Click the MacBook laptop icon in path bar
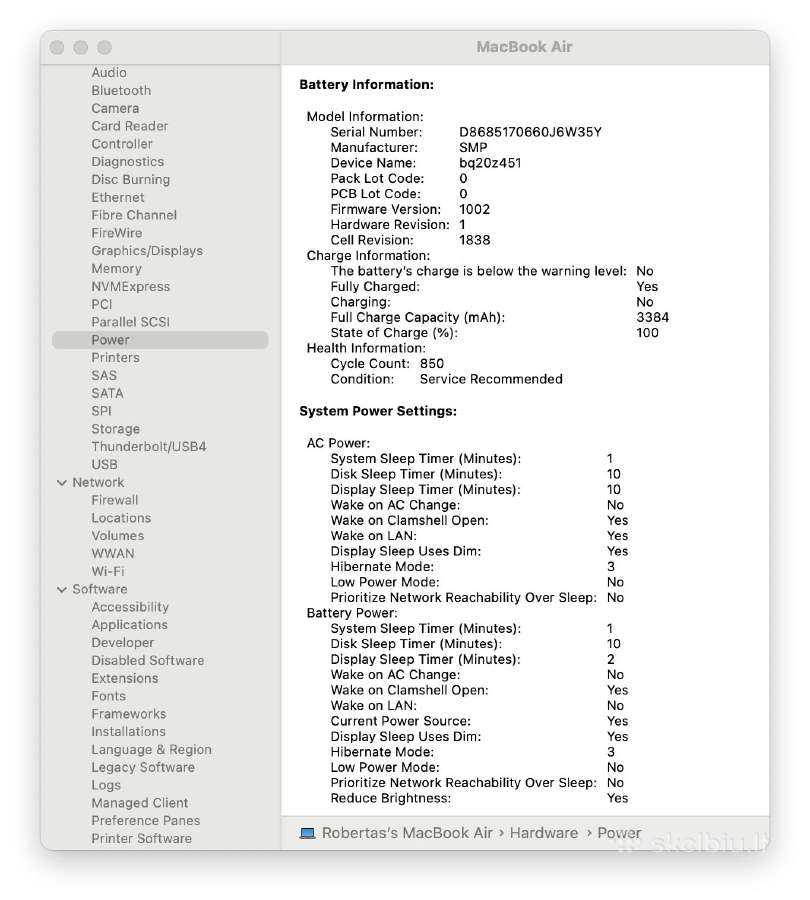The height and width of the screenshot is (900, 810). point(308,833)
